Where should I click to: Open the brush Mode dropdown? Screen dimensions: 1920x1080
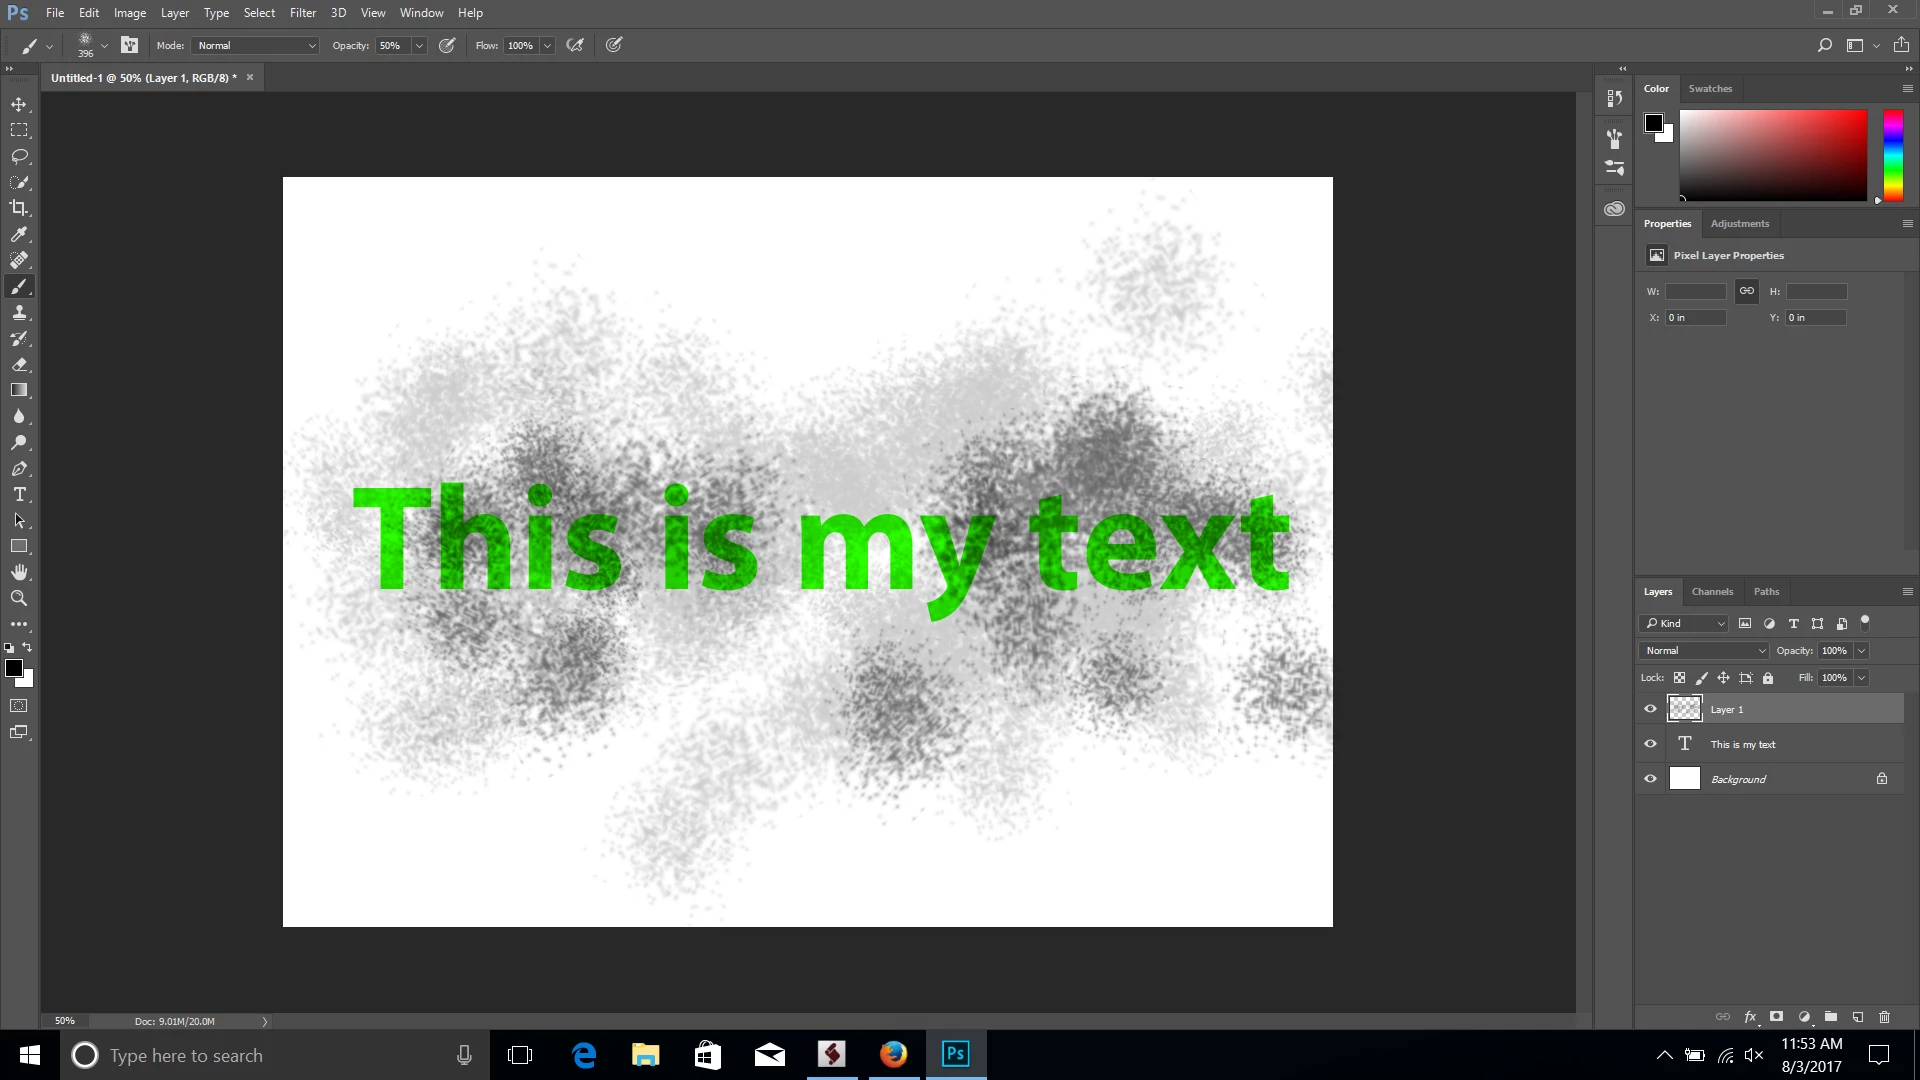click(x=256, y=46)
